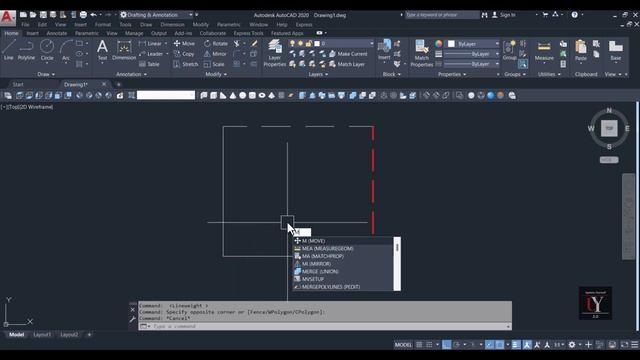Click the autocomplete list scrollbar
Image resolution: width=640 pixels, height=360 pixels.
tap(397, 264)
